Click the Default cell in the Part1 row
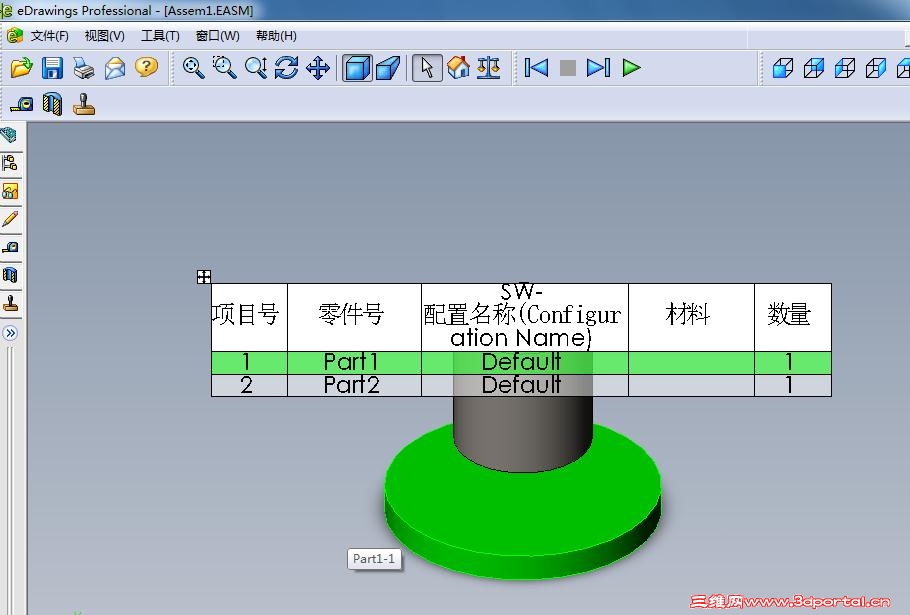Viewport: 910px width, 615px height. tap(525, 362)
